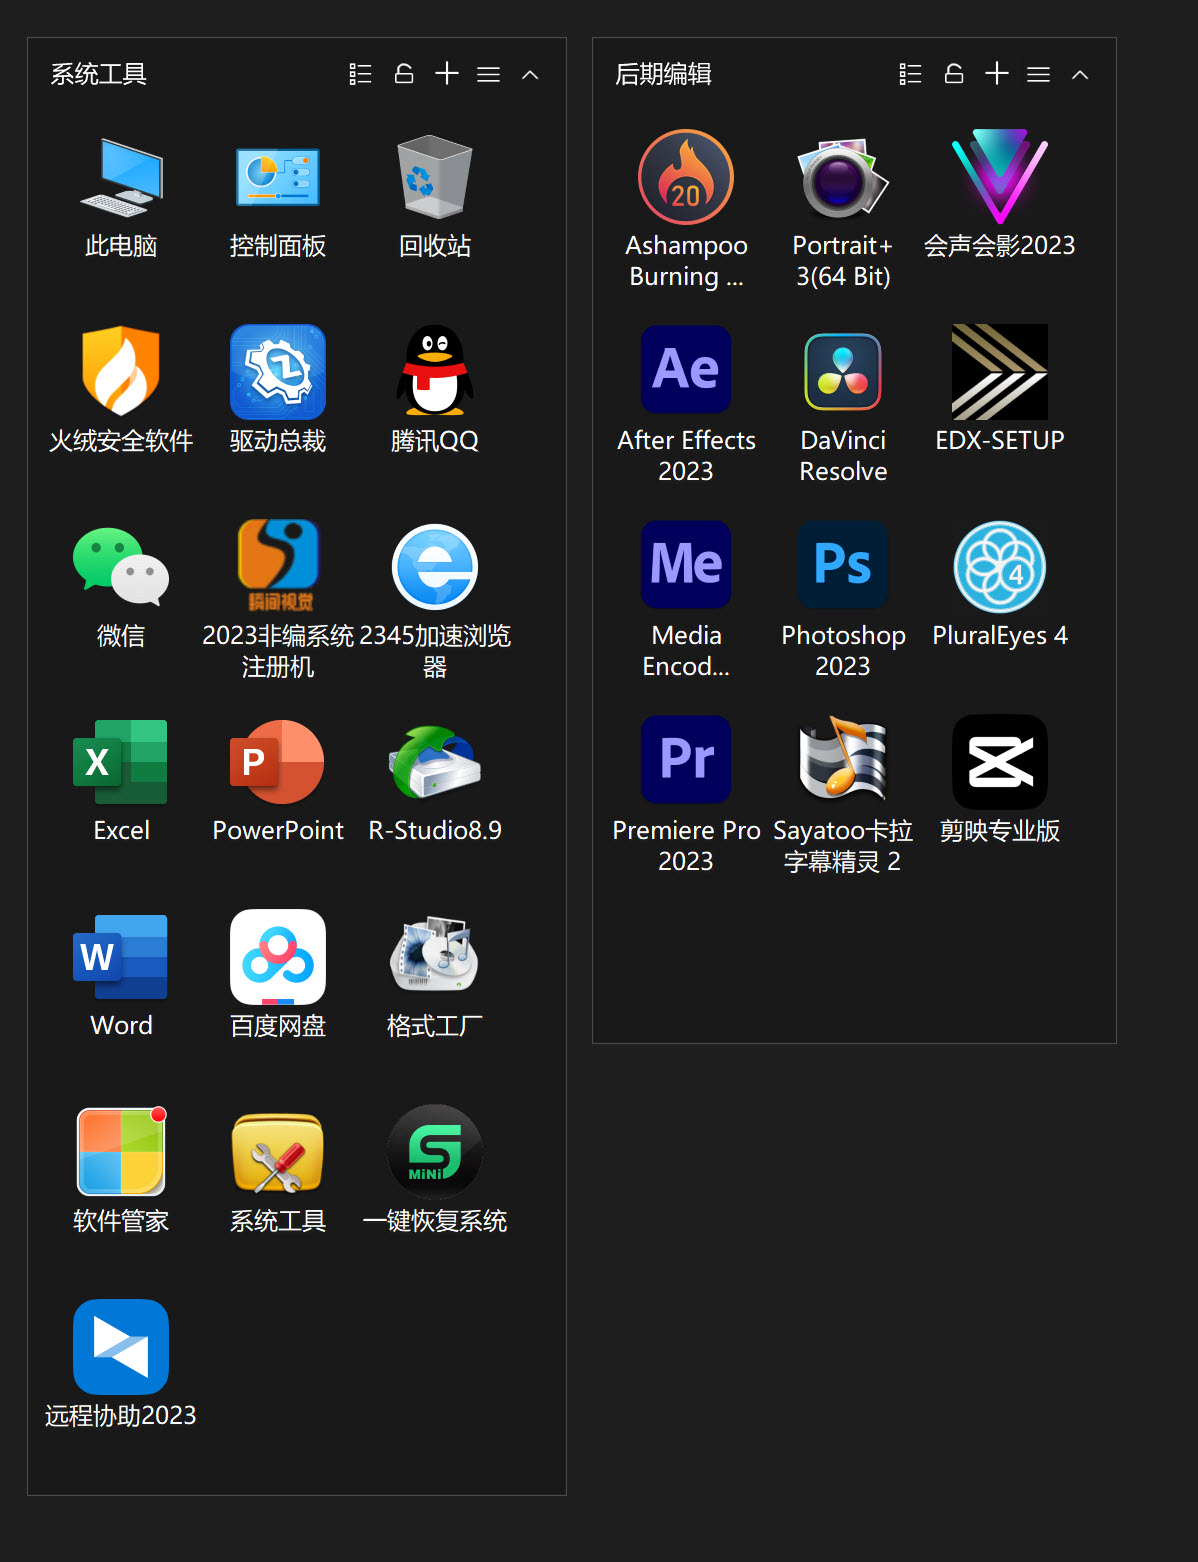Open 微信 WeChat icon
Screen dimensions: 1198x1562
click(121, 566)
